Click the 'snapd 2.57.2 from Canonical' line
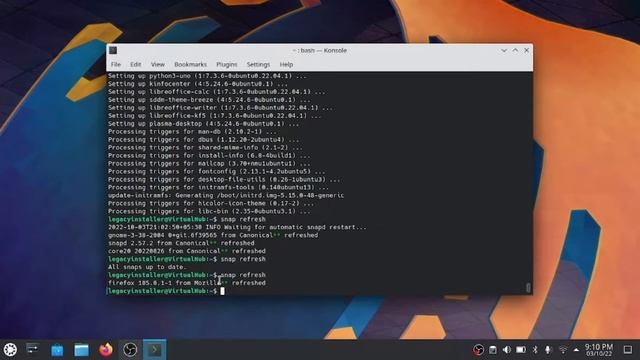The width and height of the screenshot is (640, 360). pyautogui.click(x=181, y=243)
